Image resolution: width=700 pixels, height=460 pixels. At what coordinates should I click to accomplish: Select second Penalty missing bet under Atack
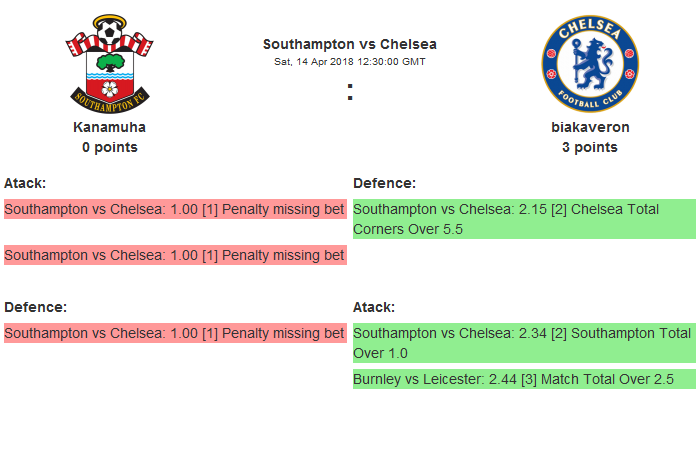175,255
